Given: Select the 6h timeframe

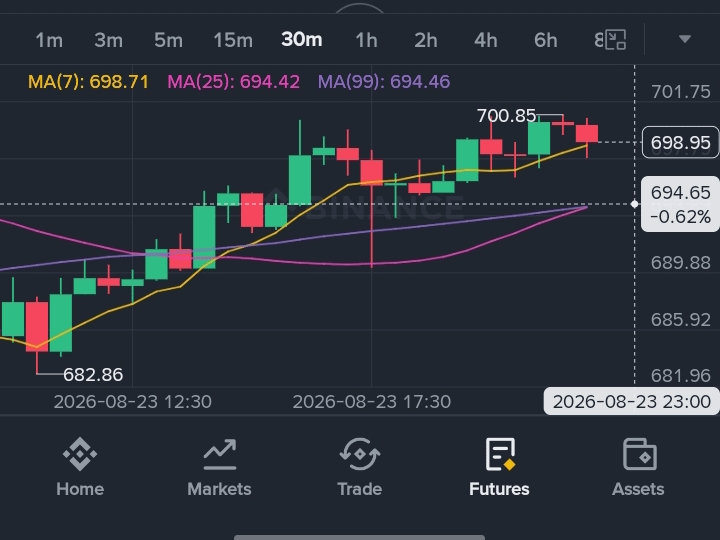Looking at the screenshot, I should [x=546, y=40].
